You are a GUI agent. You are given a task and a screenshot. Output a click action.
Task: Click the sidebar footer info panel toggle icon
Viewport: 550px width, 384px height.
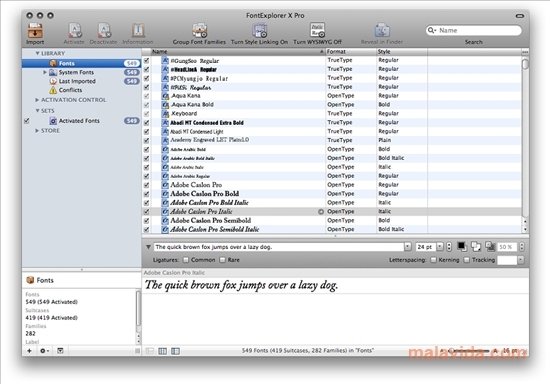[x=60, y=351]
